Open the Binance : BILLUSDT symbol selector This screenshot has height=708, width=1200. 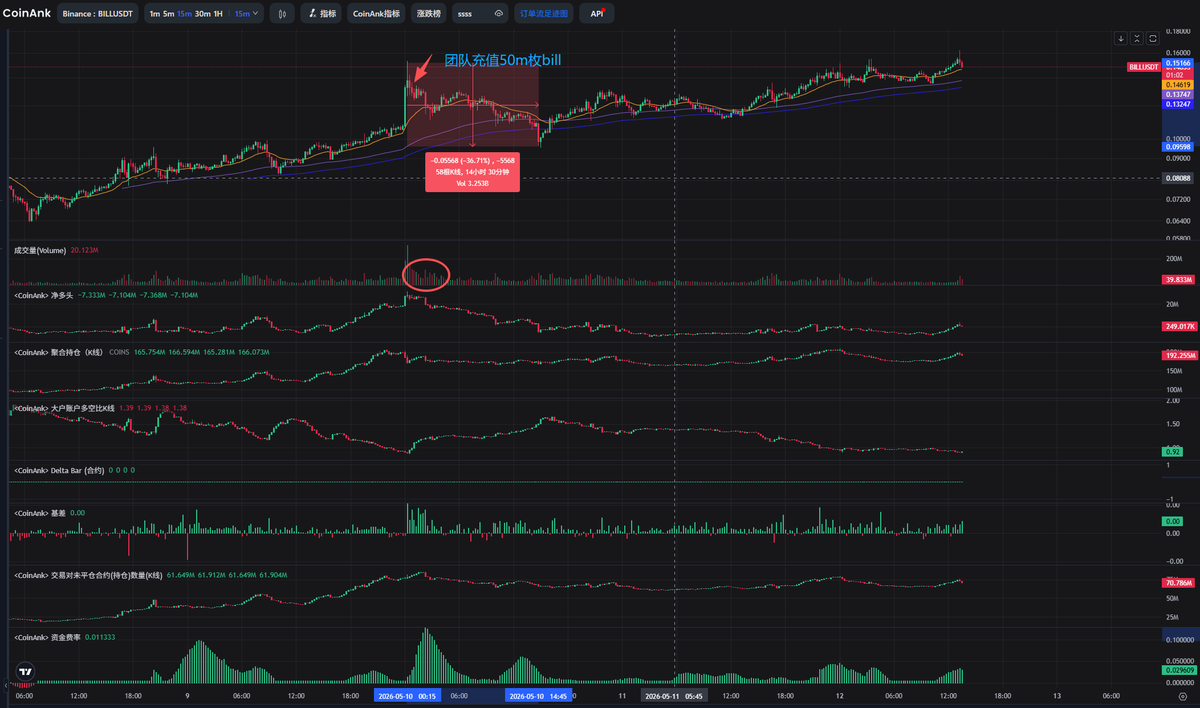98,14
